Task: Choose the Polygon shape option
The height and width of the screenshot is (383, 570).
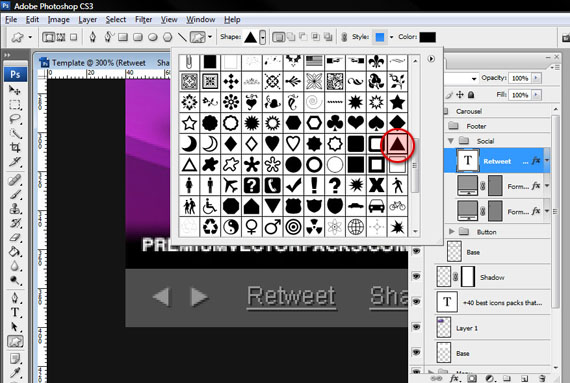Action: [167, 37]
